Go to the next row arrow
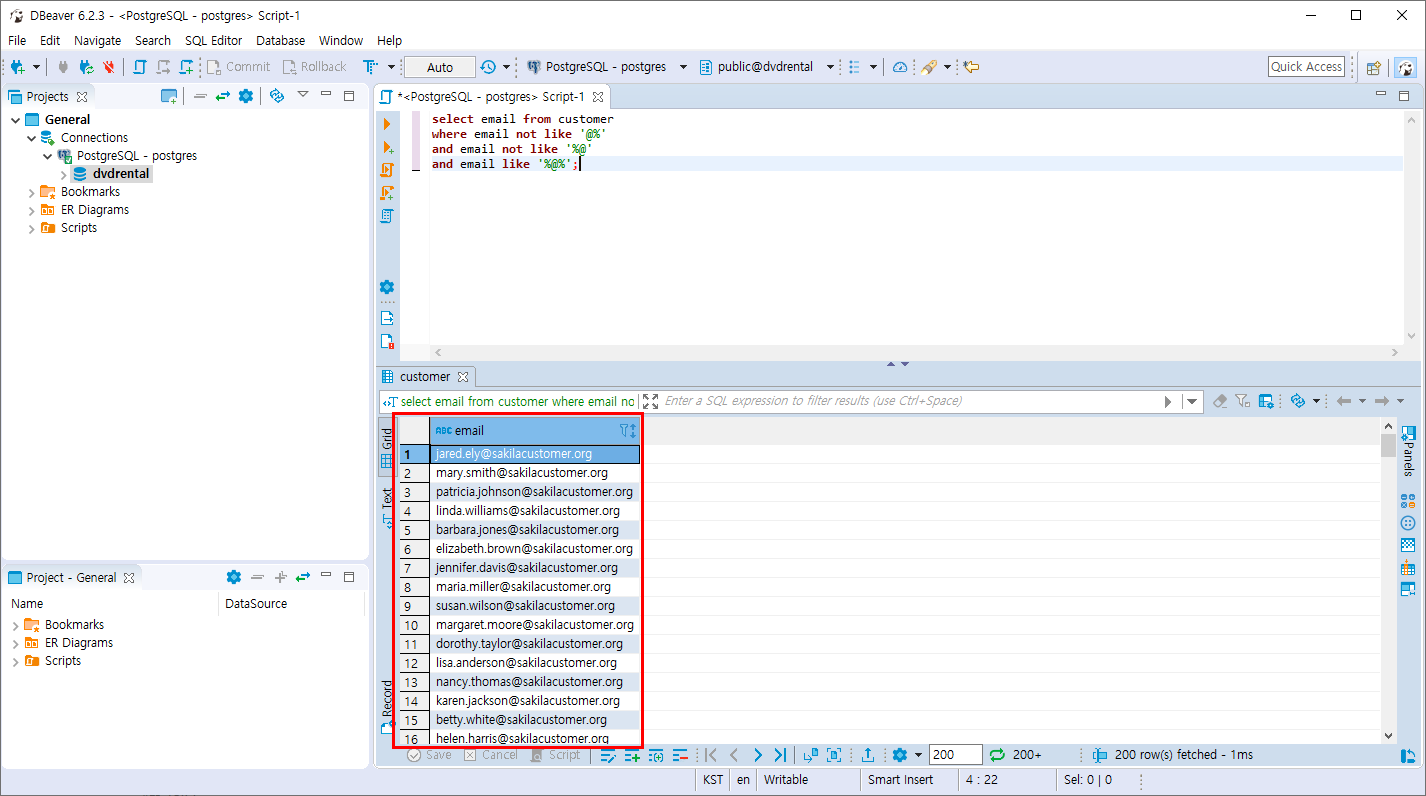The image size is (1426, 796). [x=757, y=755]
